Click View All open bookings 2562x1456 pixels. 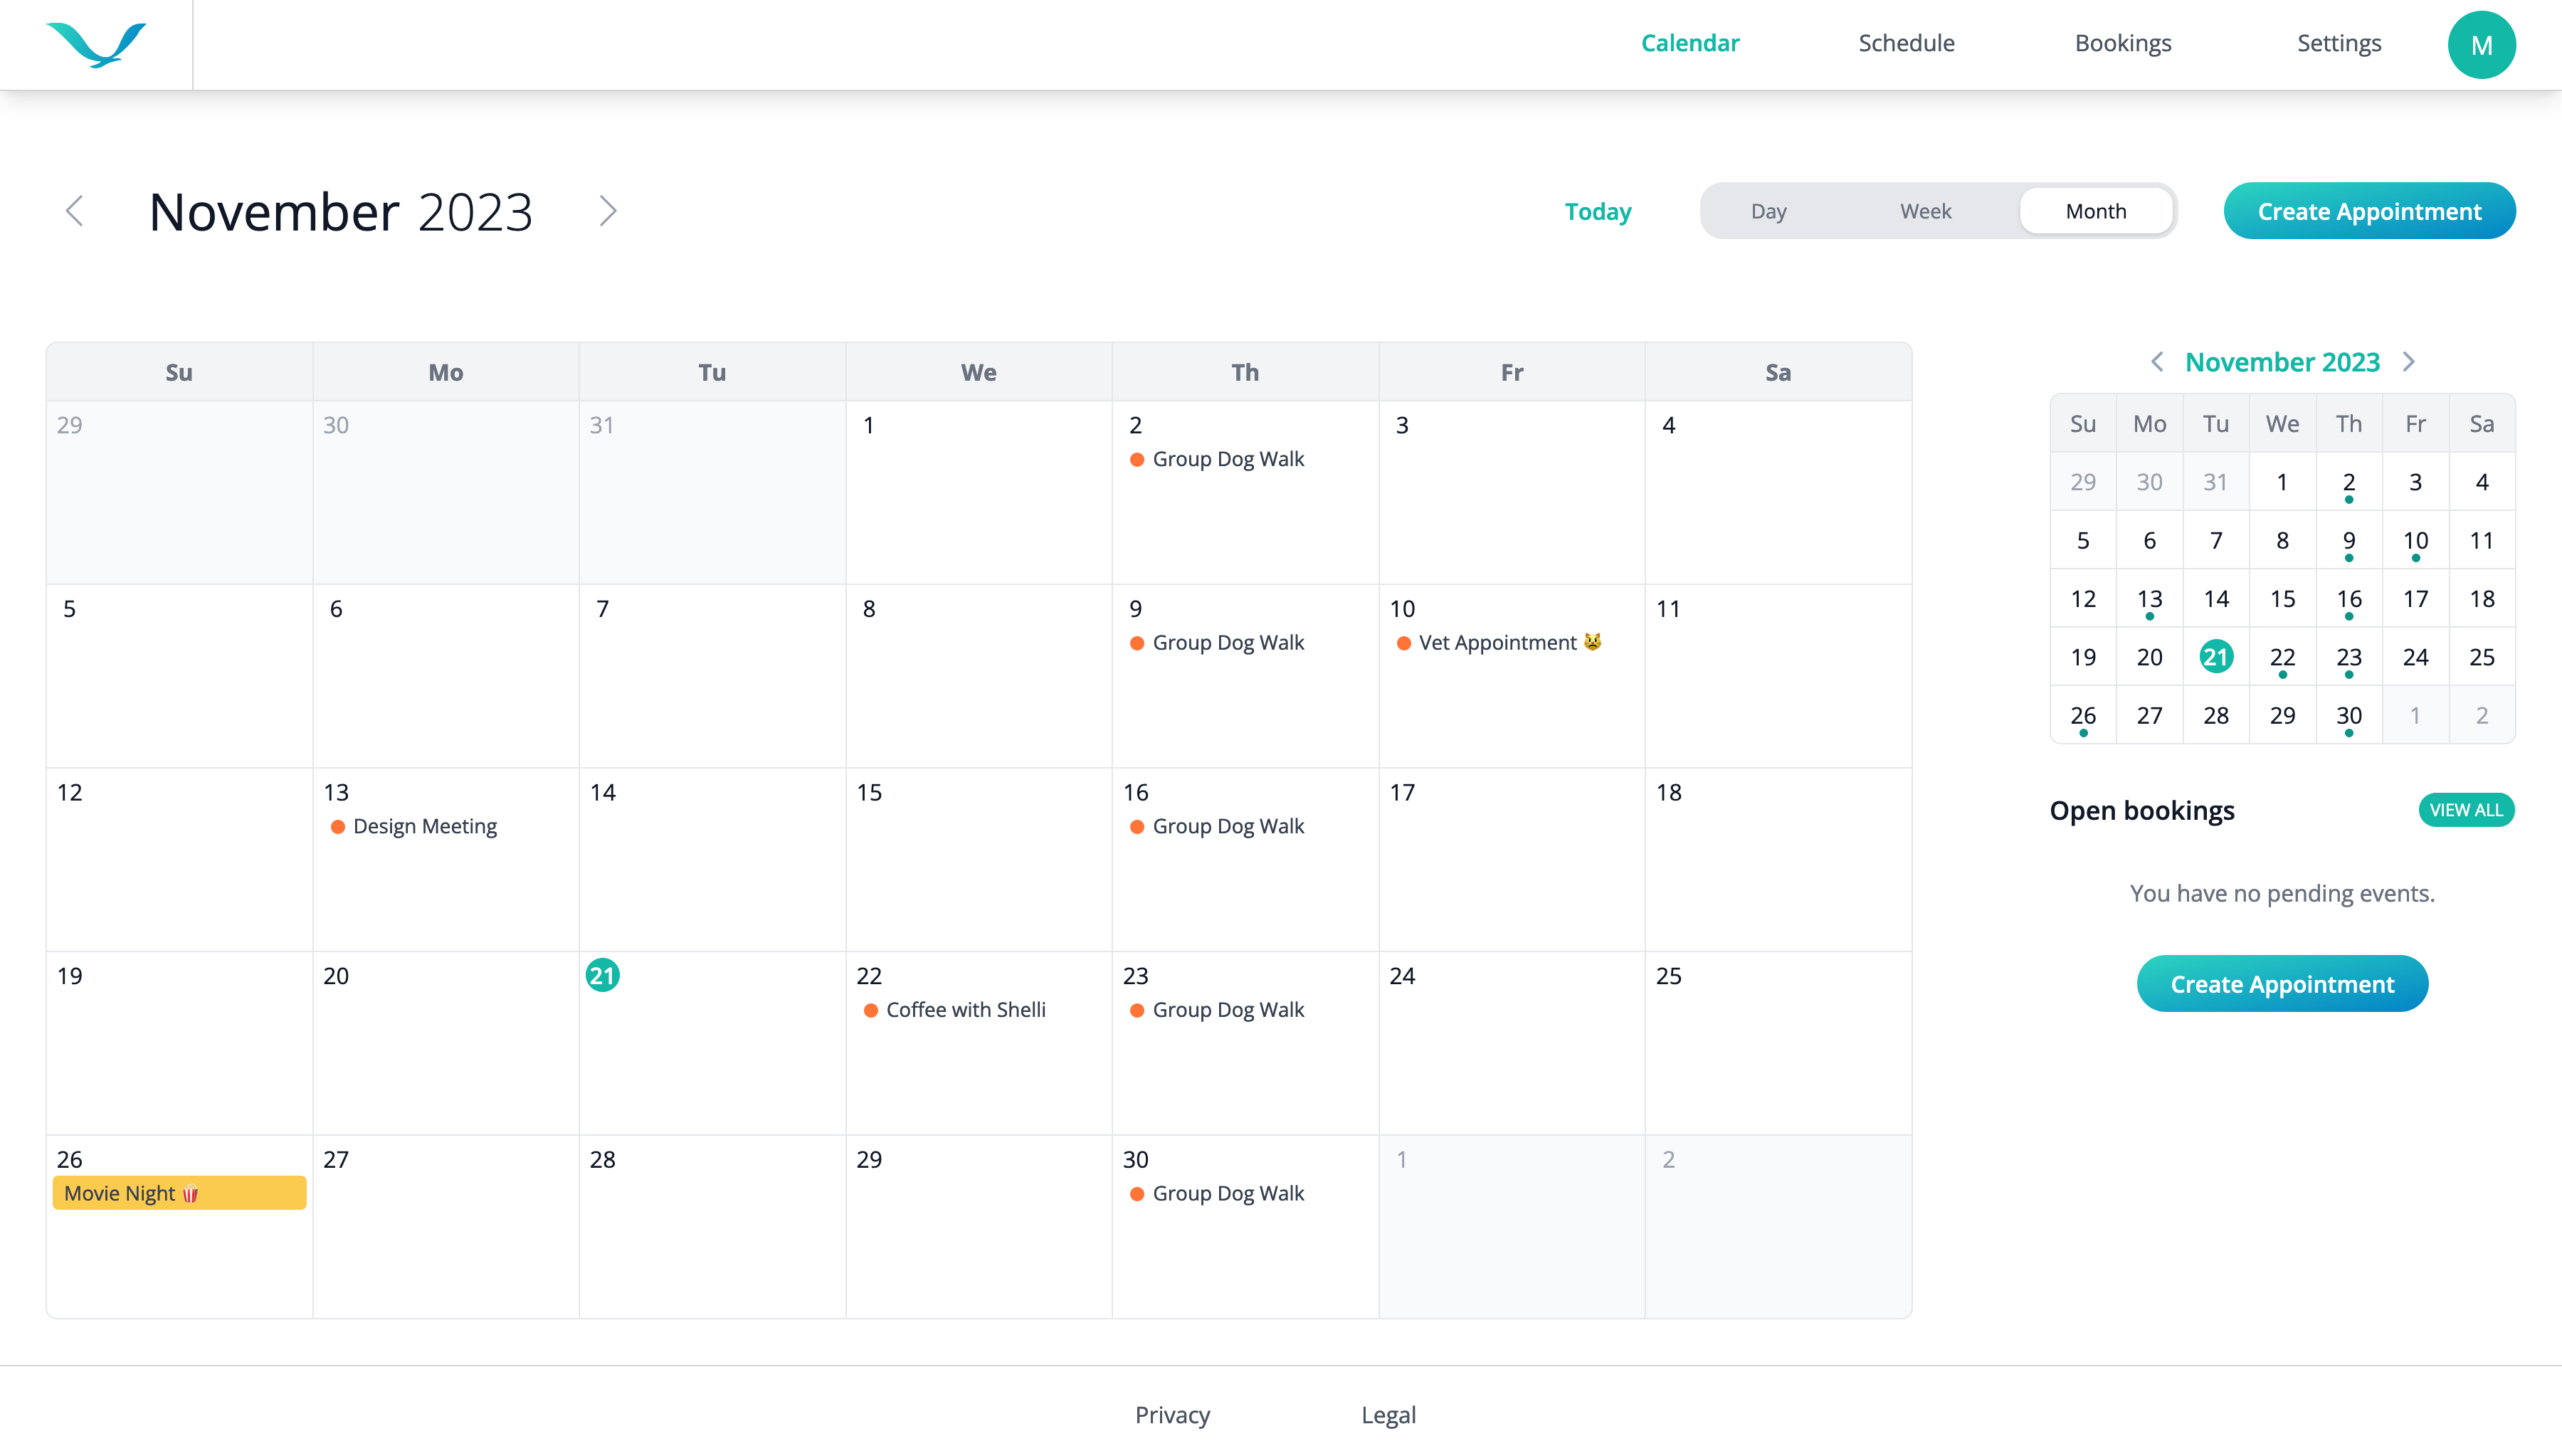2465,810
